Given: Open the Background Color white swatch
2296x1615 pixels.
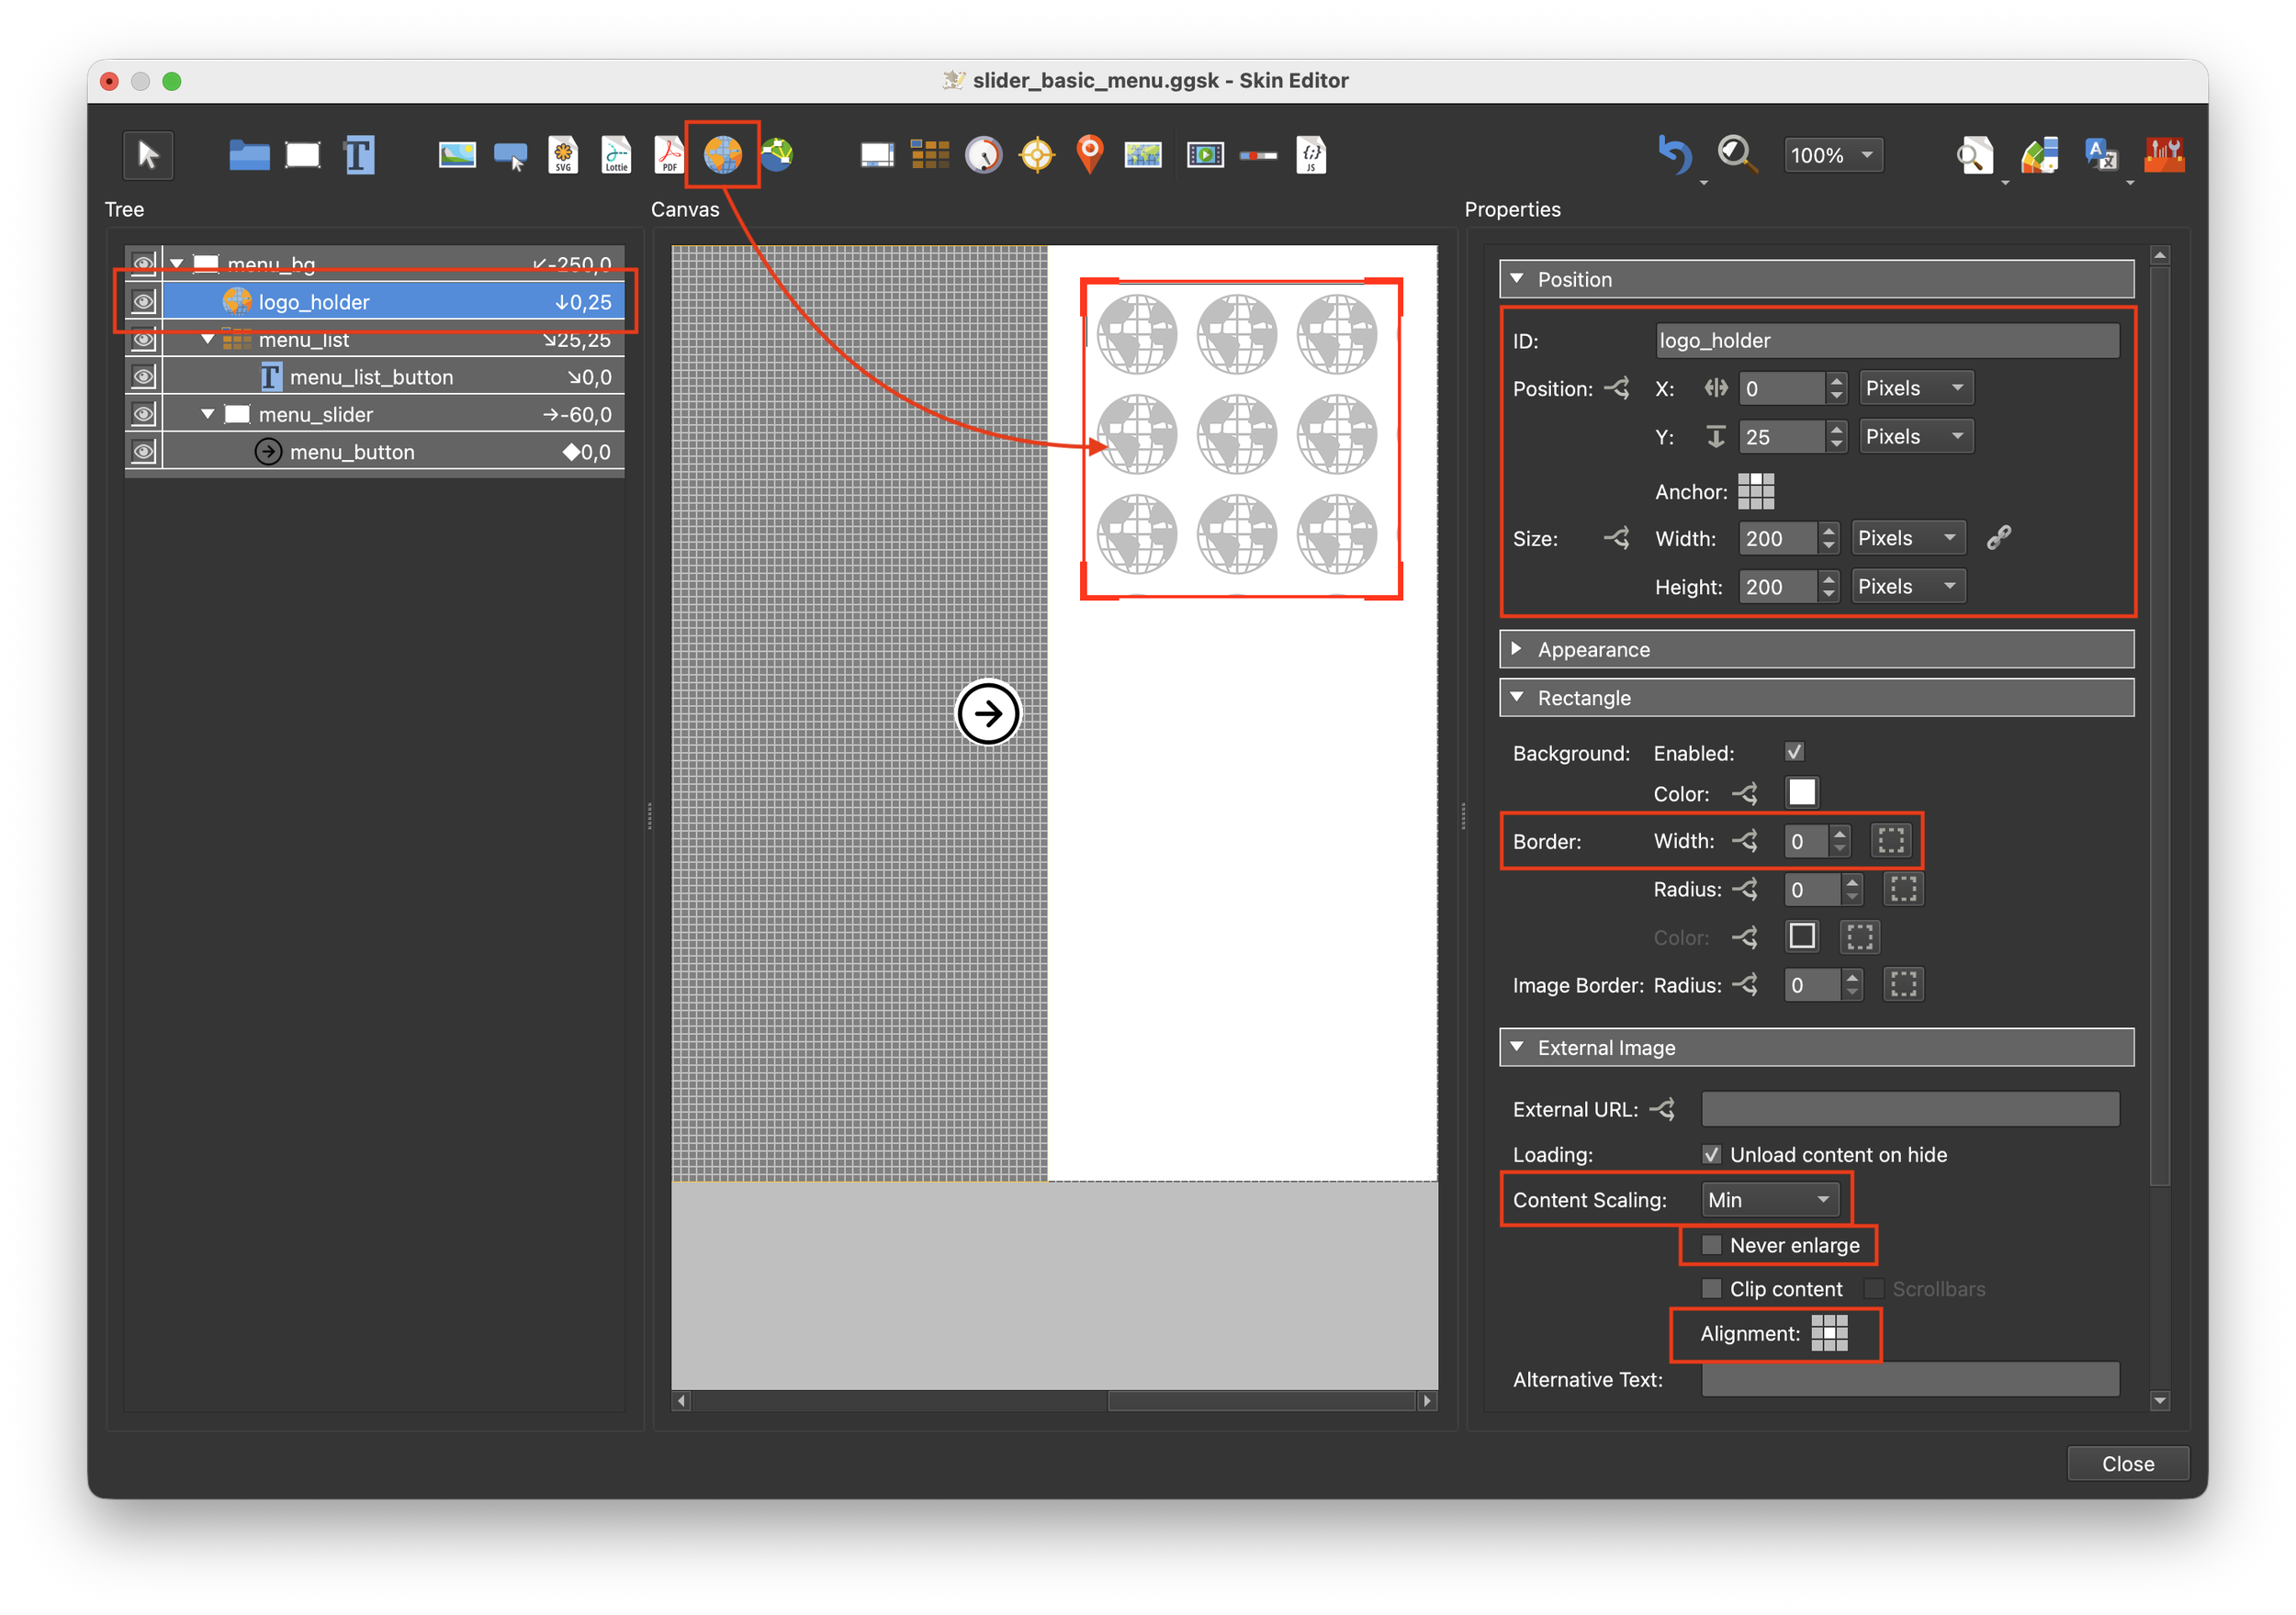Looking at the screenshot, I should [x=1802, y=792].
